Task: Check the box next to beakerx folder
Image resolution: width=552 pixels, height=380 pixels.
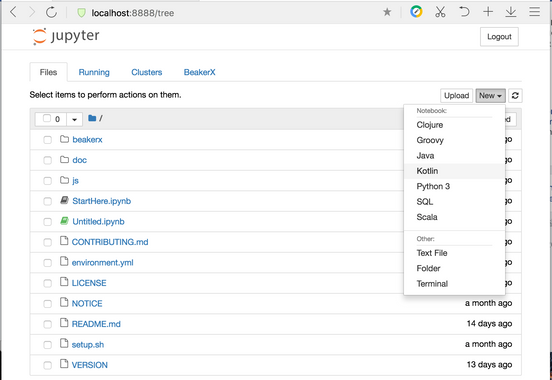Action: click(47, 140)
